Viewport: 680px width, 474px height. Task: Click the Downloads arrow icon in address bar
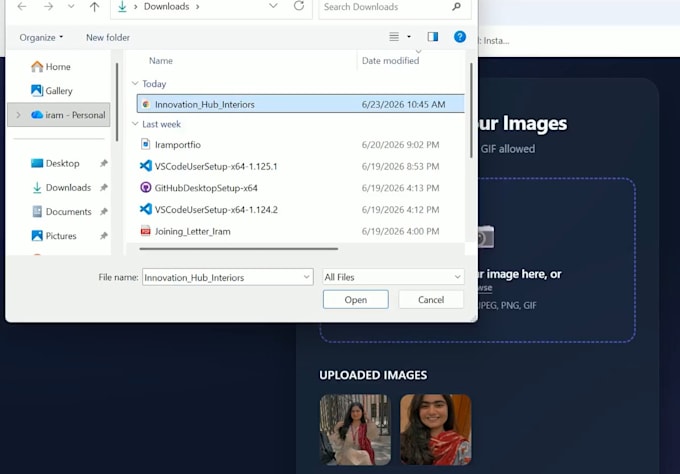(x=122, y=7)
